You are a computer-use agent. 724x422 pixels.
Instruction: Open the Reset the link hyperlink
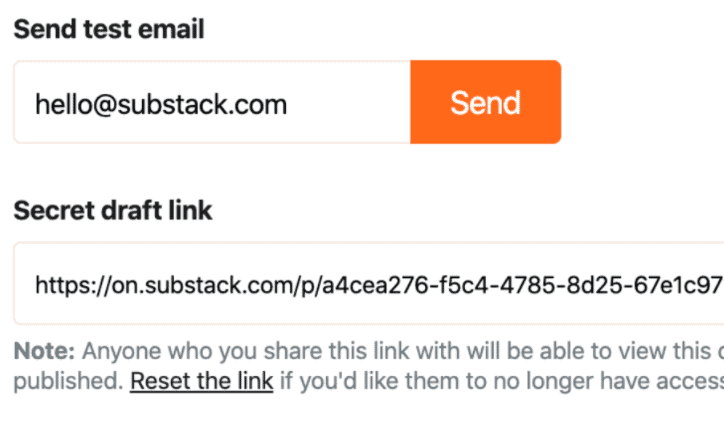point(202,381)
